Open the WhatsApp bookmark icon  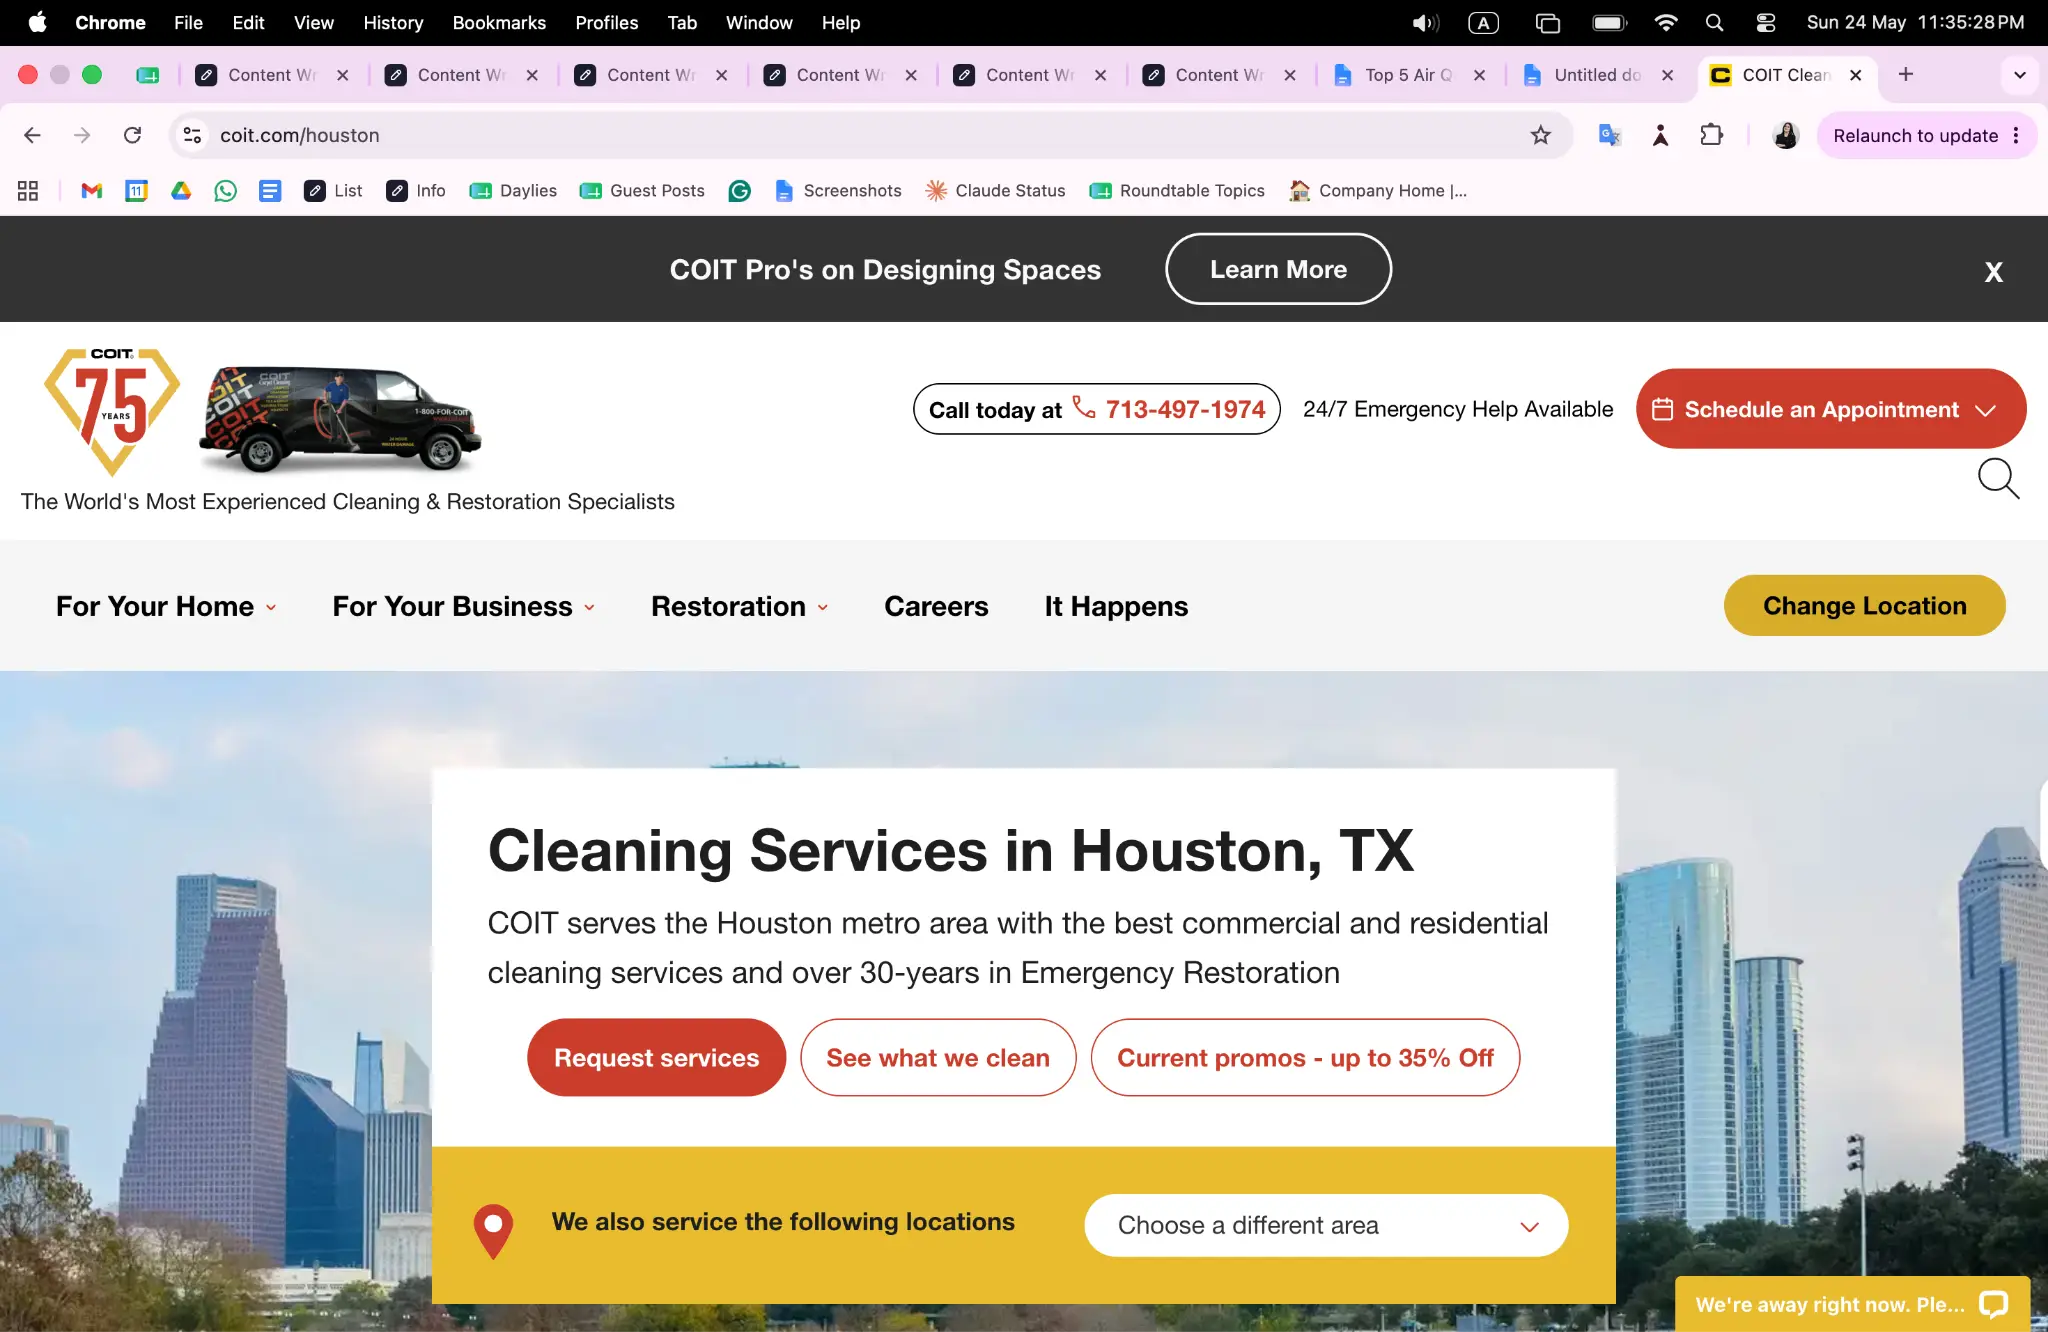click(226, 191)
